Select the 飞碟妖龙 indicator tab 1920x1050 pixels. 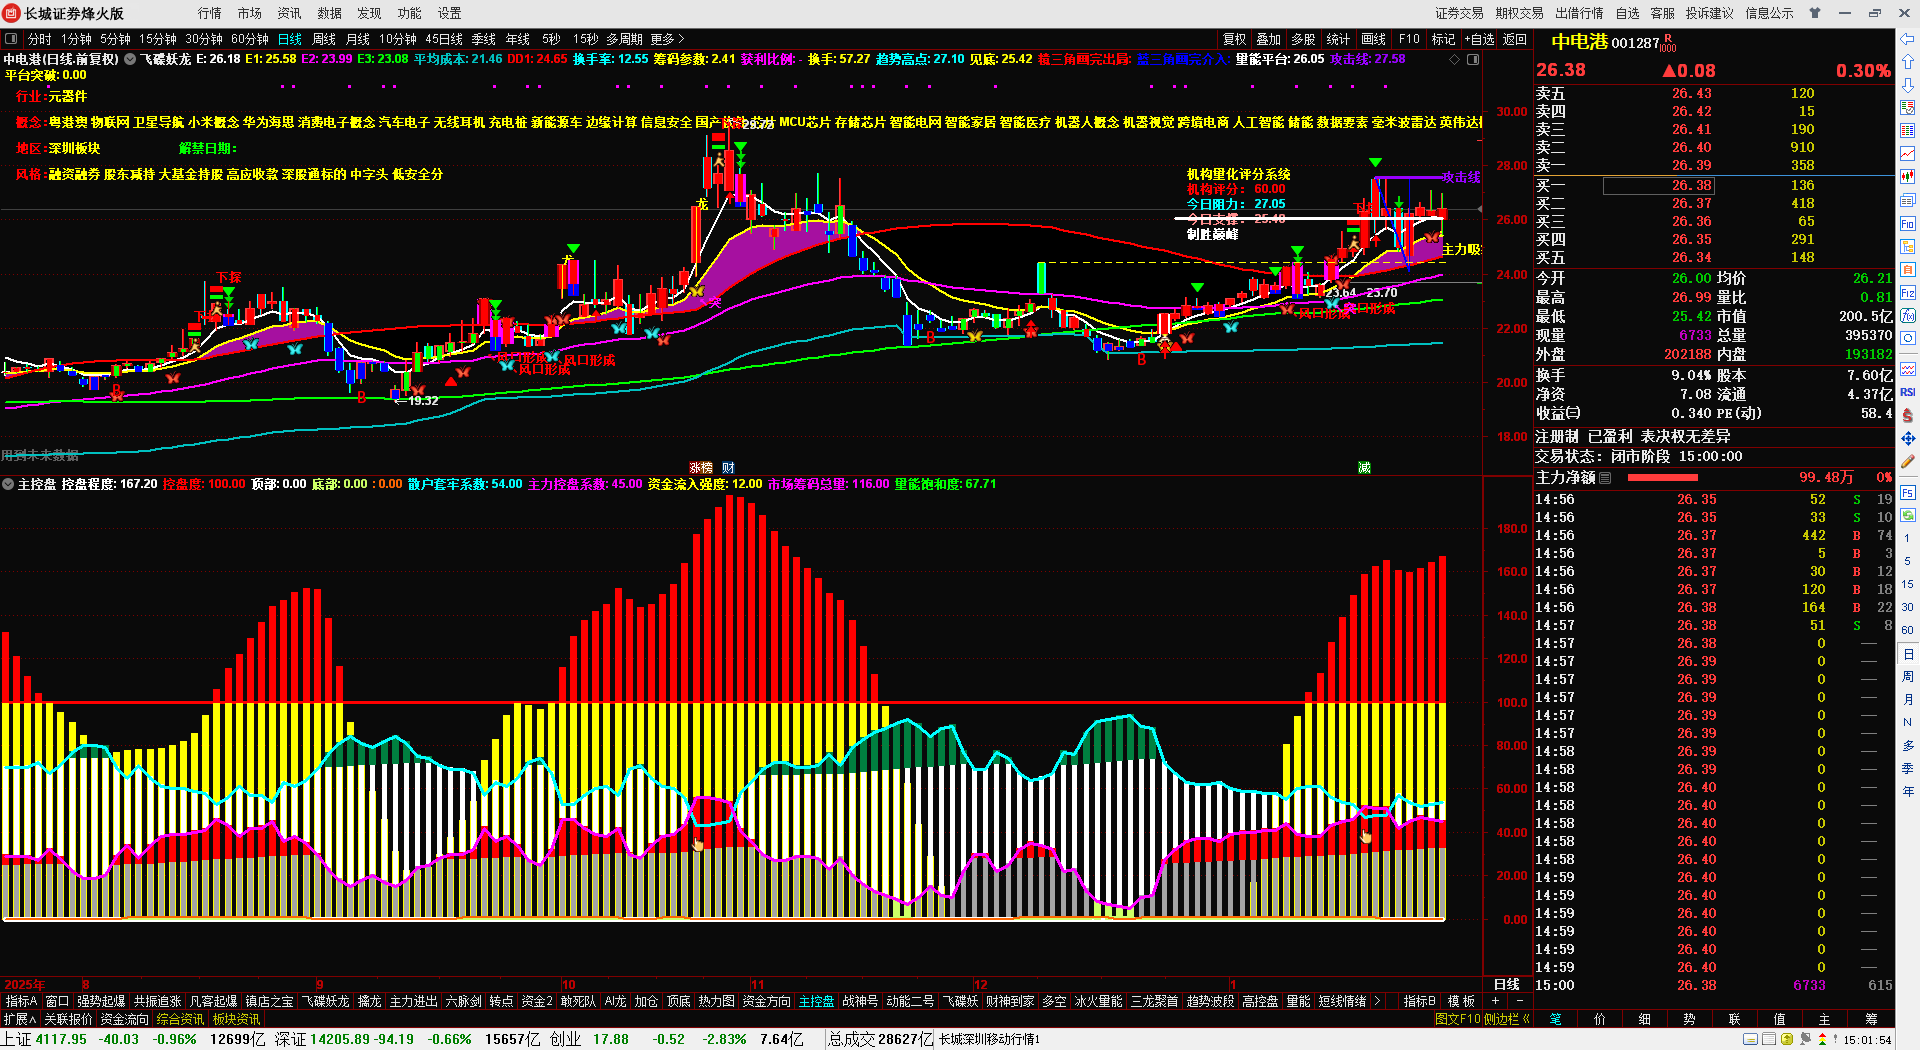[326, 1001]
